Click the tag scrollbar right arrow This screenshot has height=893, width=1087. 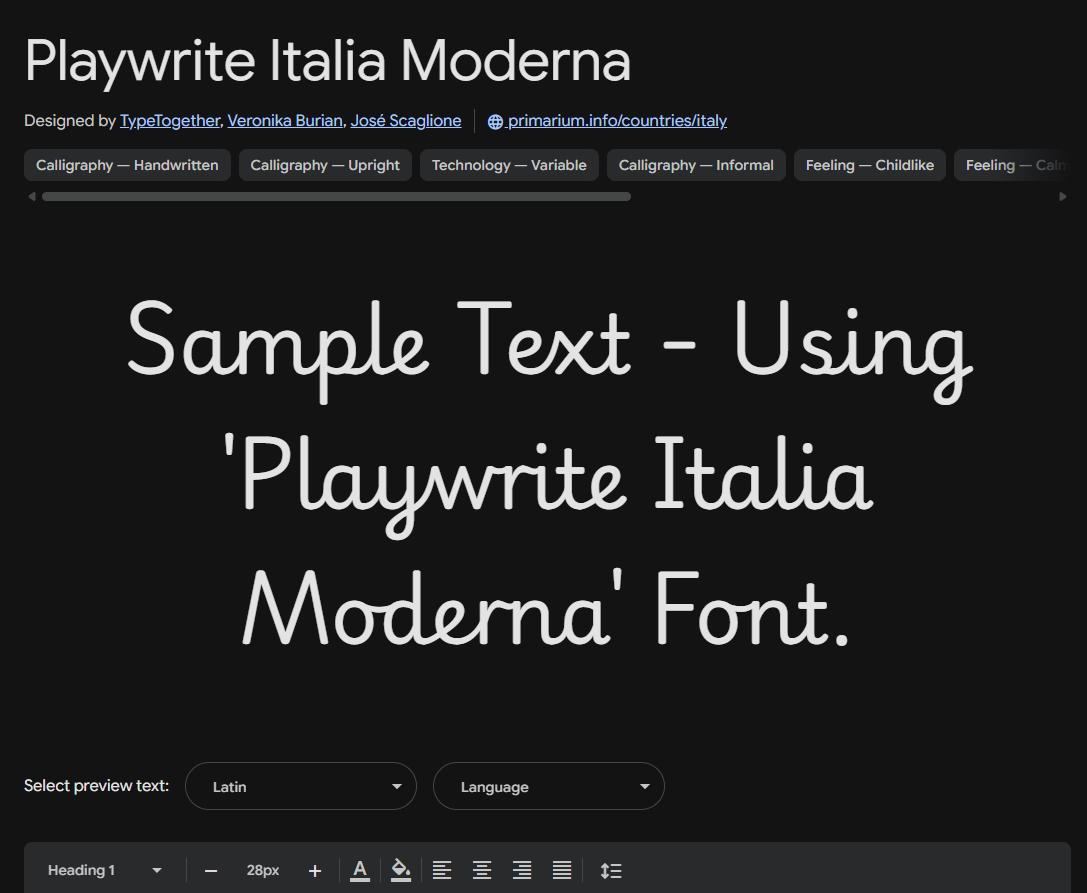tap(1063, 197)
